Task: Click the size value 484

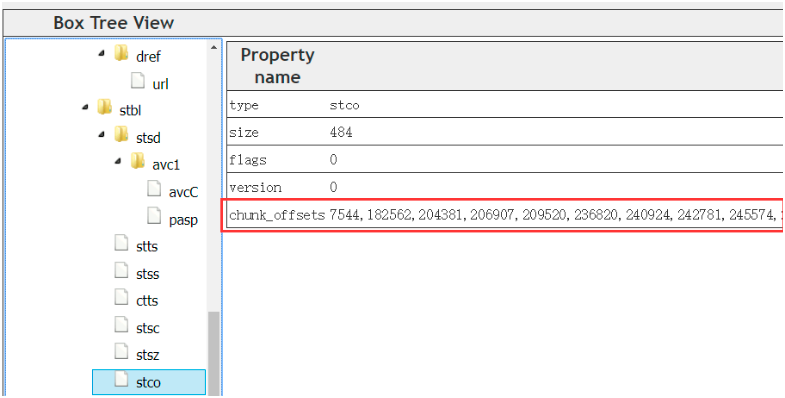Action: [341, 133]
